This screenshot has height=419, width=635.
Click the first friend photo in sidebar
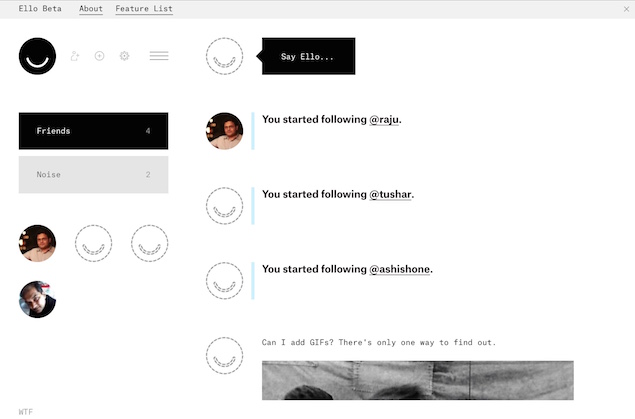pyautogui.click(x=37, y=243)
